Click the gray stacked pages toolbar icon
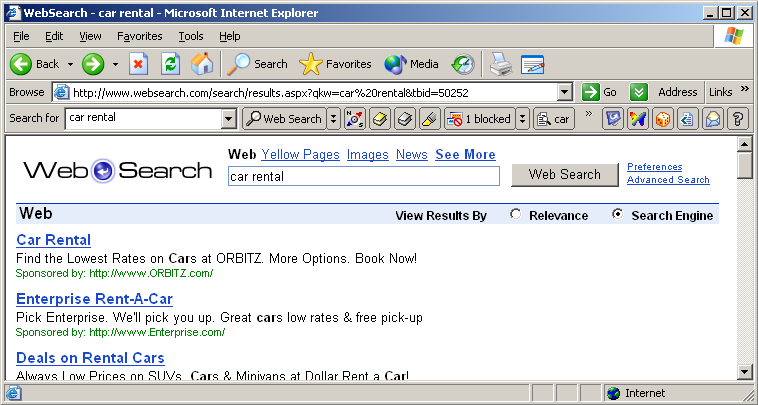The height and width of the screenshot is (405, 758). click(405, 118)
